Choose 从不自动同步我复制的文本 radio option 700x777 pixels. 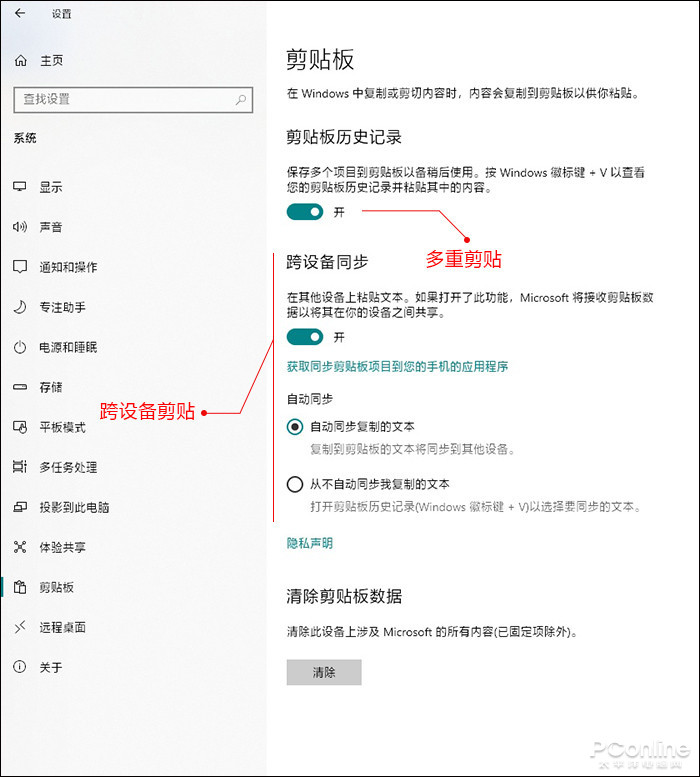click(x=295, y=485)
